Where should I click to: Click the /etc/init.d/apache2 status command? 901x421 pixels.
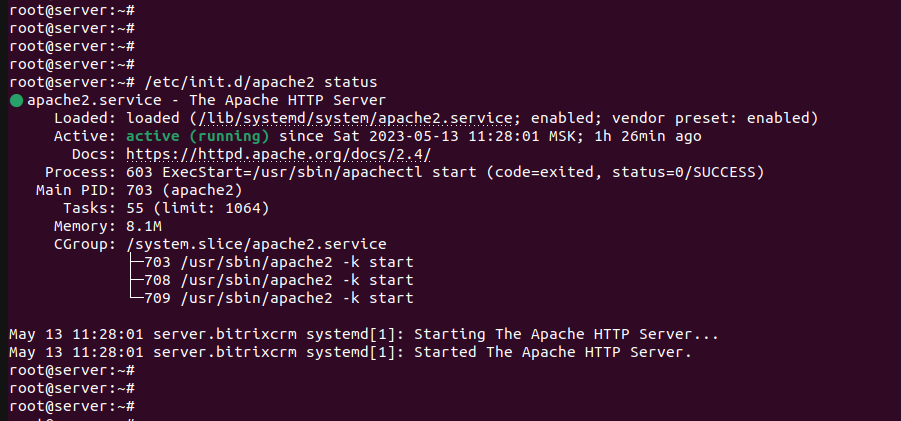pyautogui.click(x=261, y=82)
